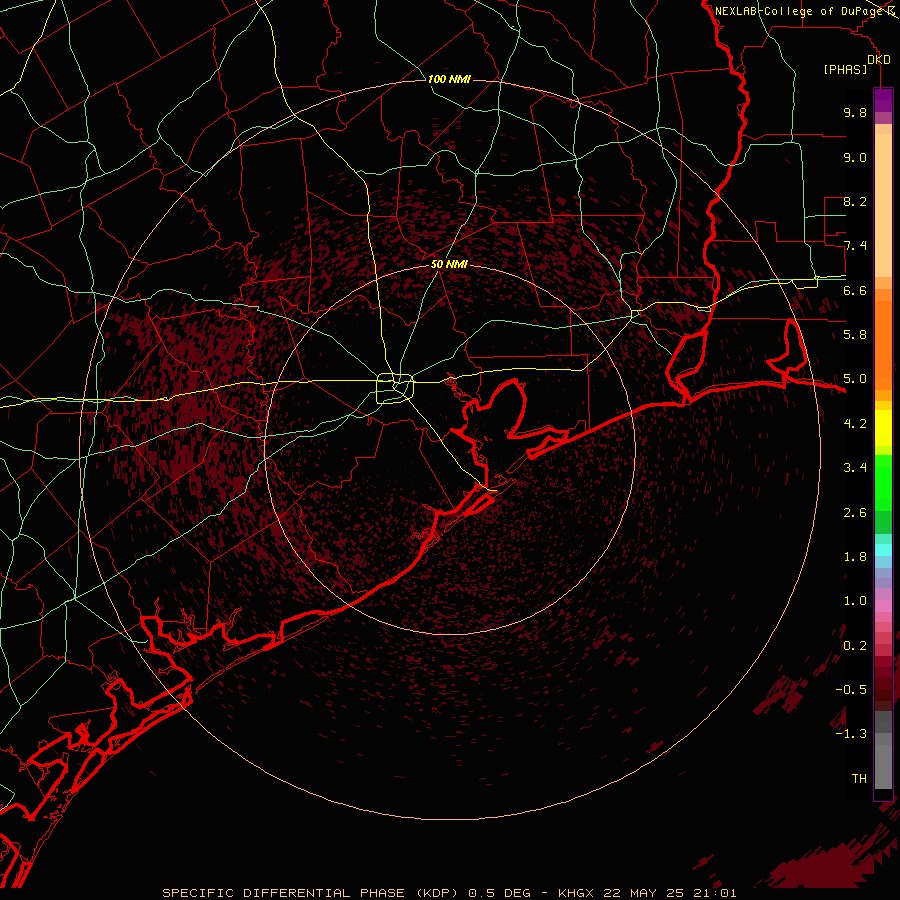The height and width of the screenshot is (900, 900).
Task: Pick the pink band of the color bar
Action: point(883,606)
